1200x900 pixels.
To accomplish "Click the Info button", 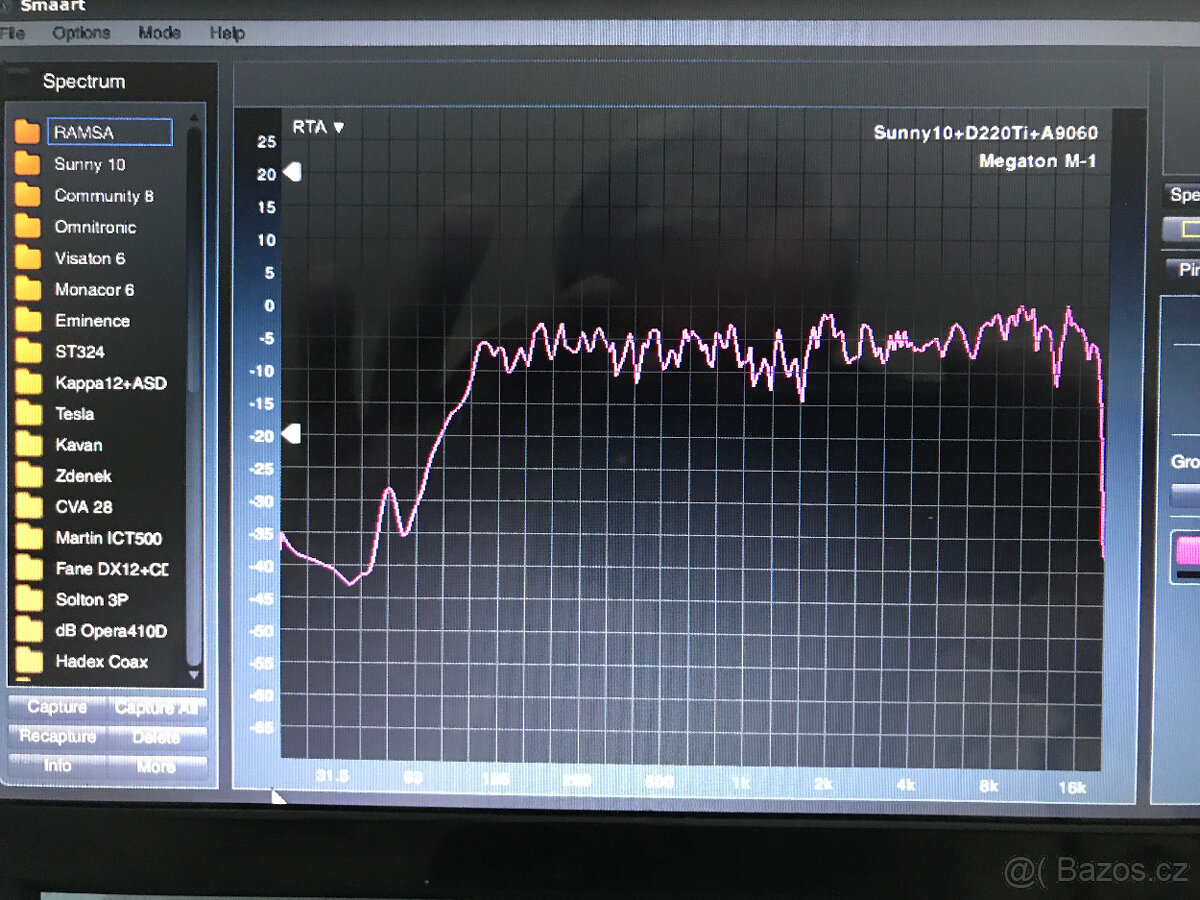I will pos(57,765).
